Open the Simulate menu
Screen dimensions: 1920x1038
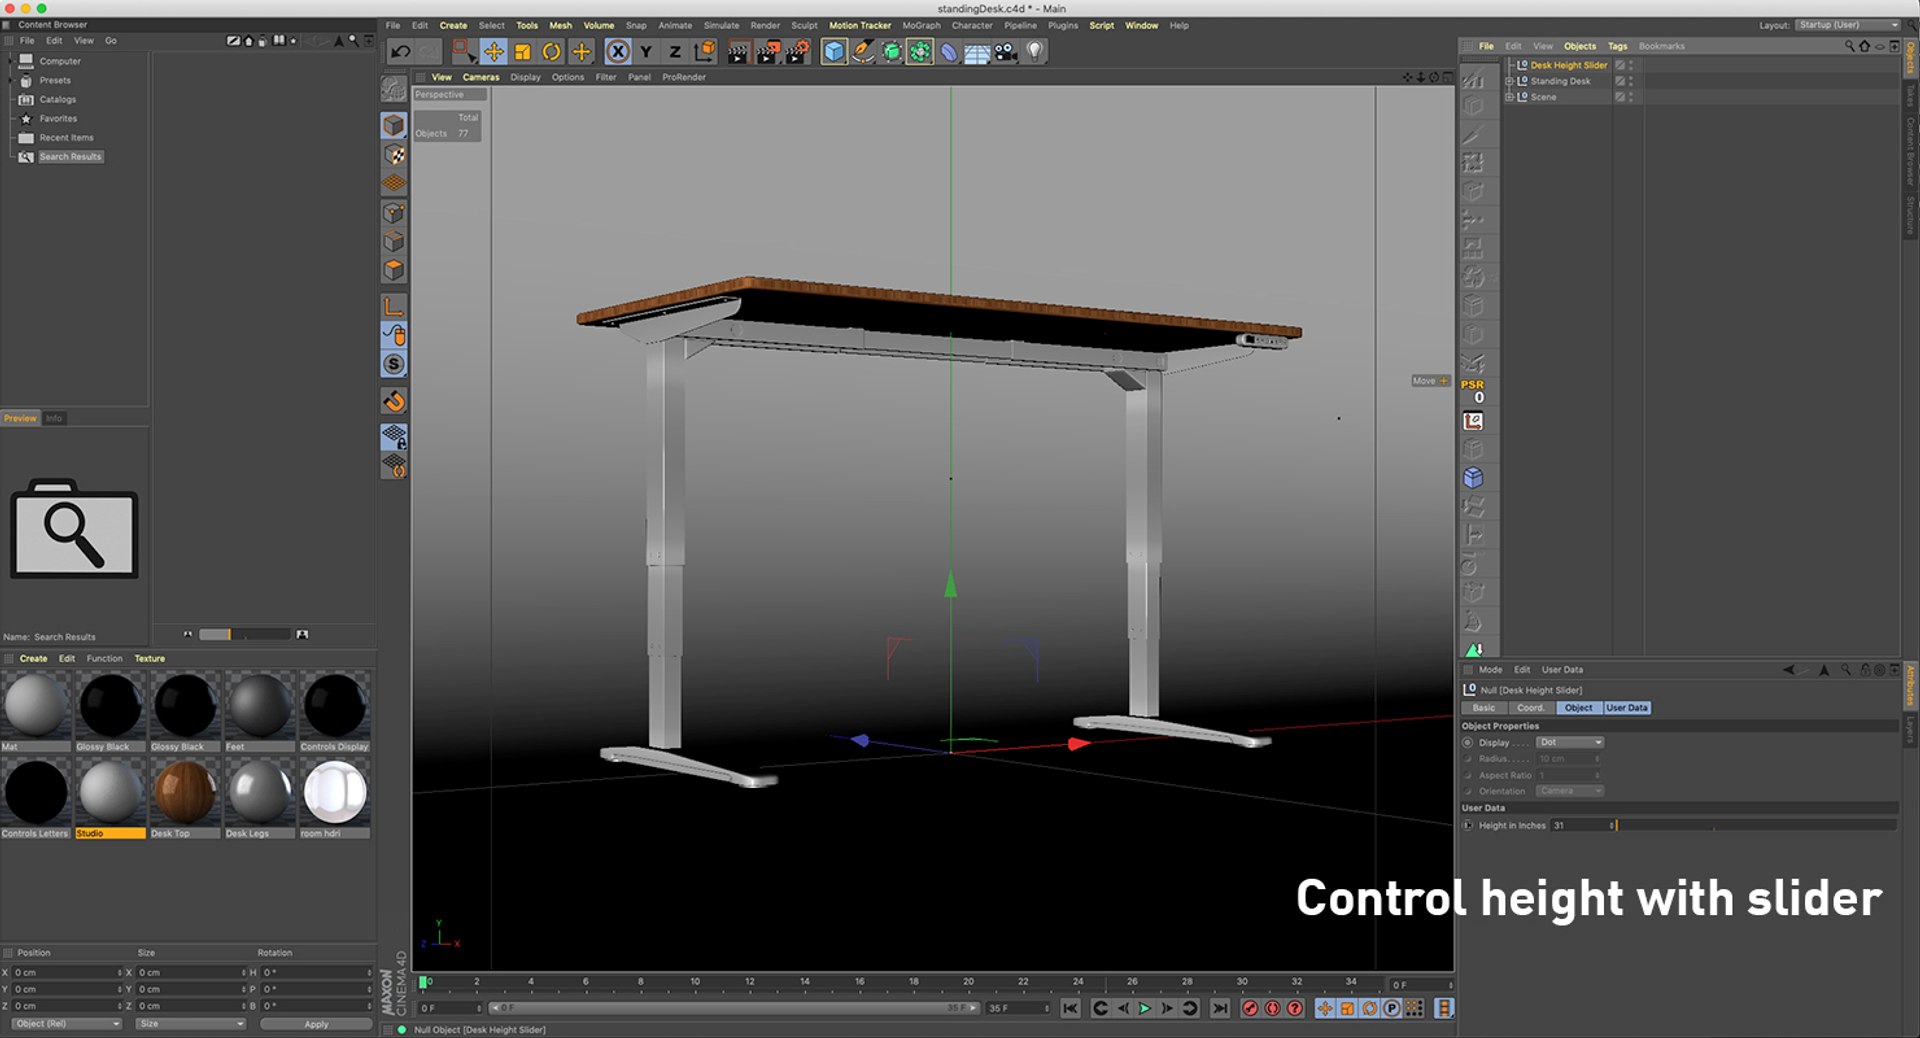721,25
